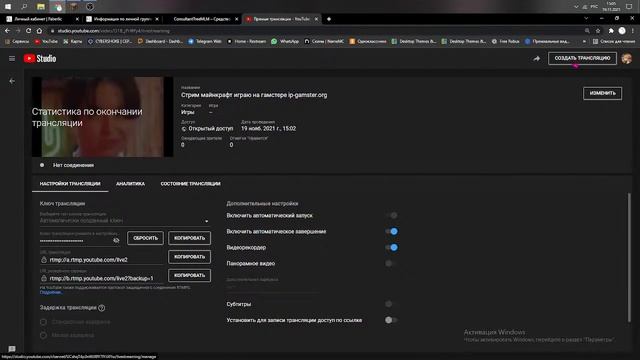The height and width of the screenshot is (360, 640).
Task: Open the Карты bookmark
Action: click(73, 41)
